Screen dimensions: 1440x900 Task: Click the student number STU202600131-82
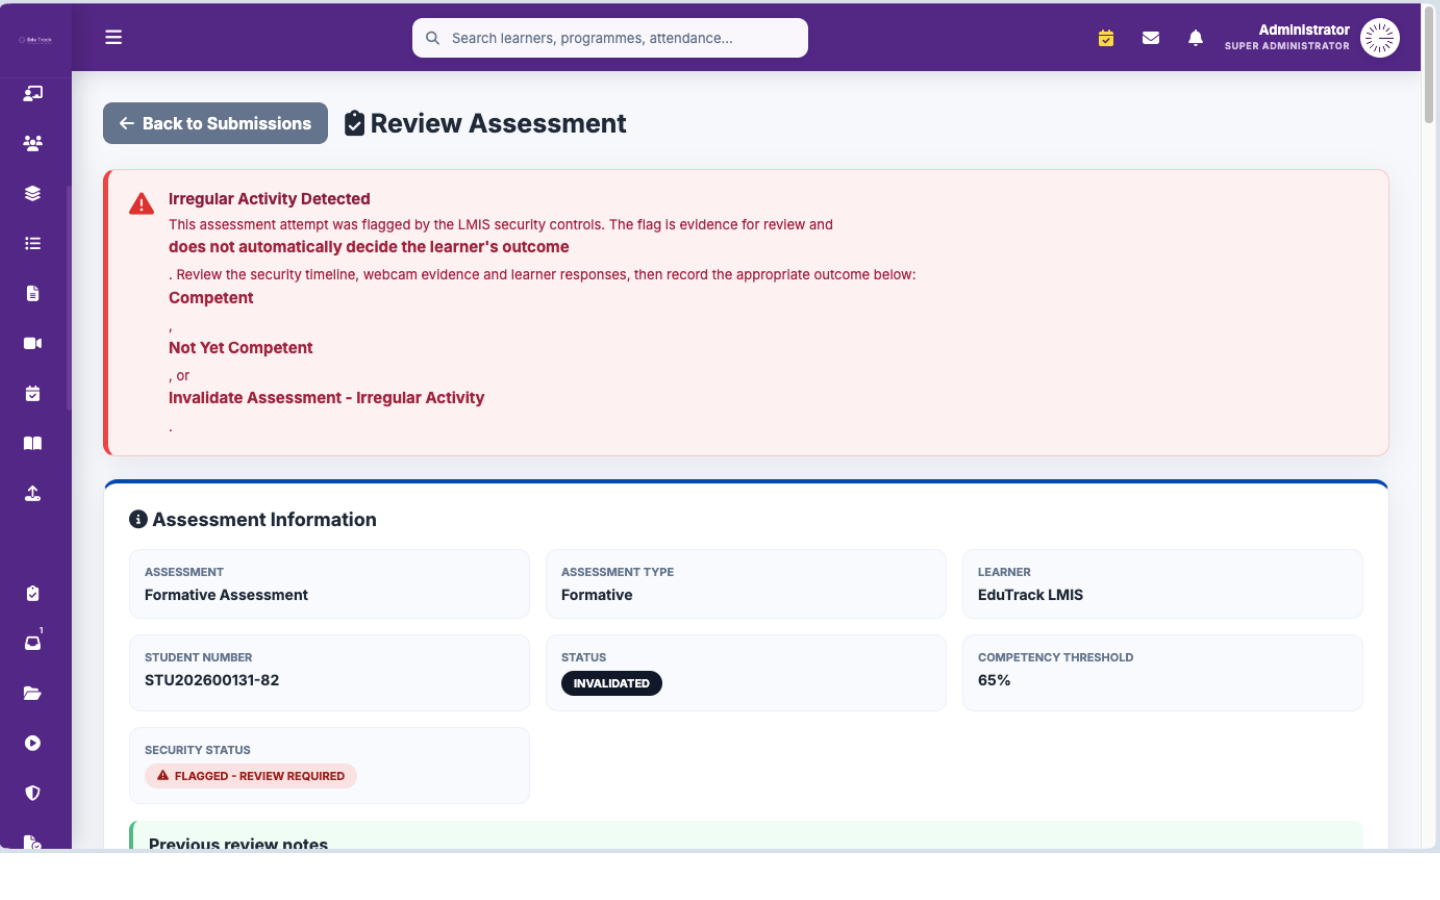[212, 680]
